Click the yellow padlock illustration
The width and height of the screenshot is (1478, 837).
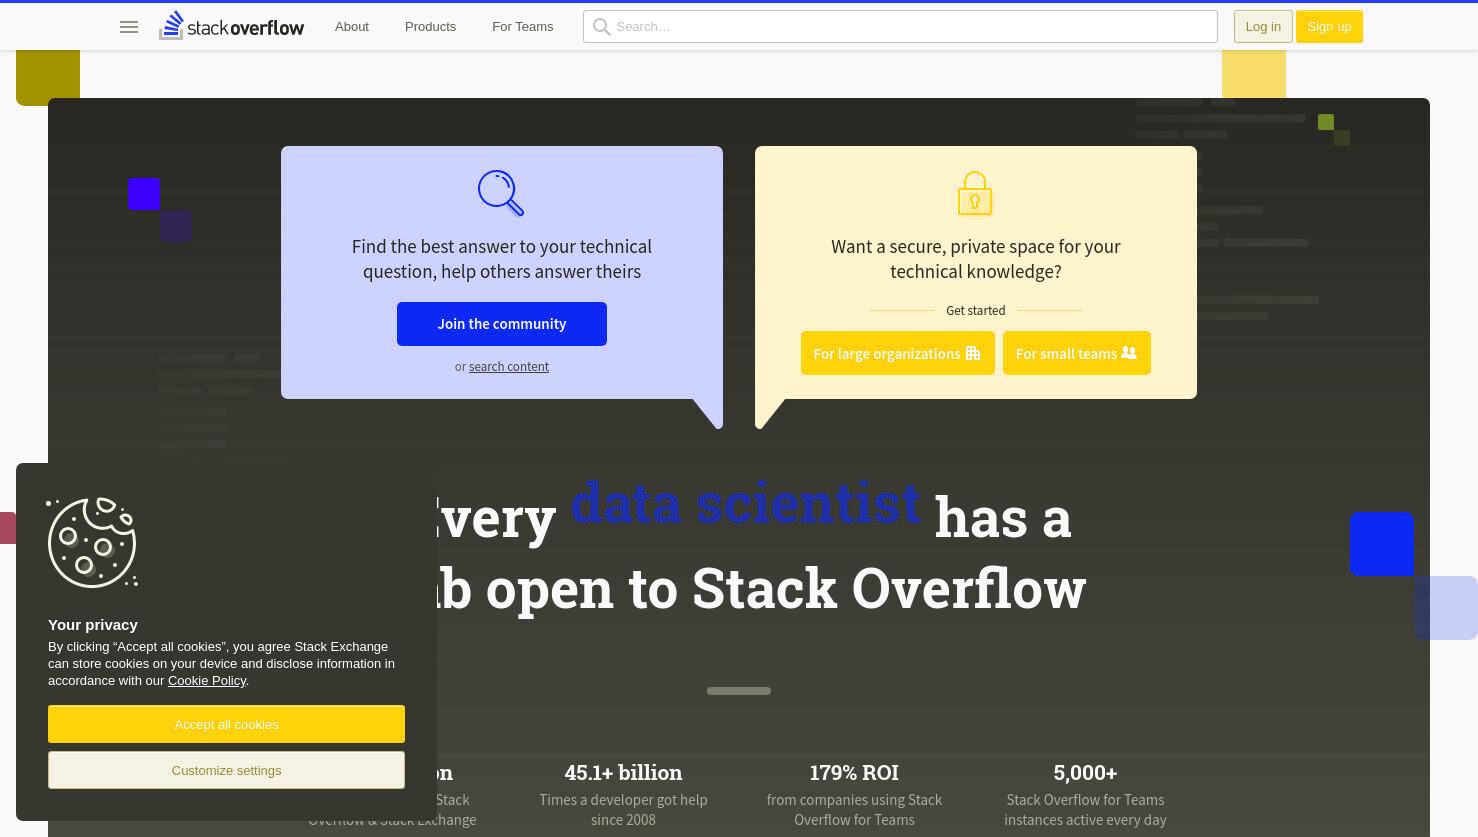(x=975, y=193)
